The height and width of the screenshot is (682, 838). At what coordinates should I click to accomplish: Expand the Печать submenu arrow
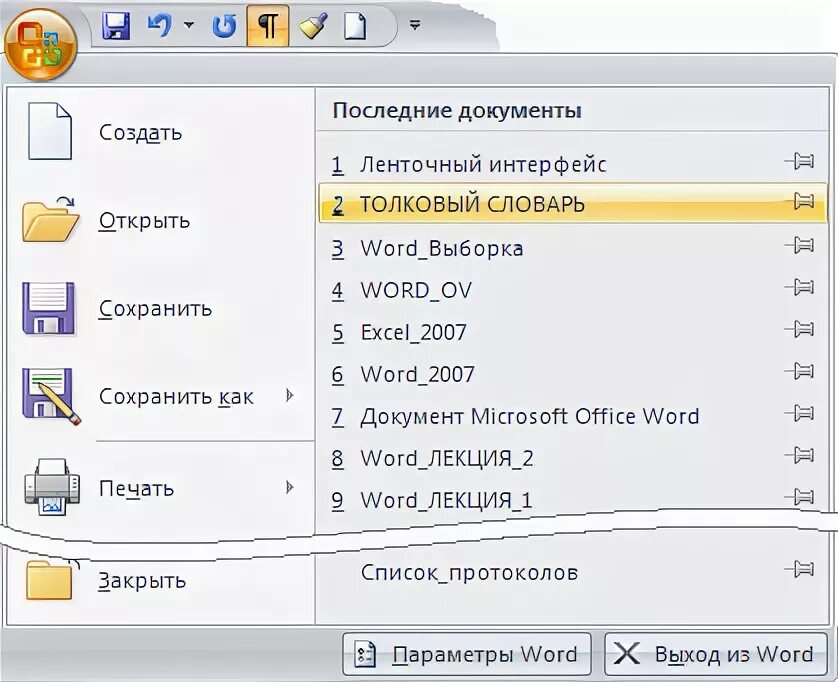pyautogui.click(x=290, y=487)
